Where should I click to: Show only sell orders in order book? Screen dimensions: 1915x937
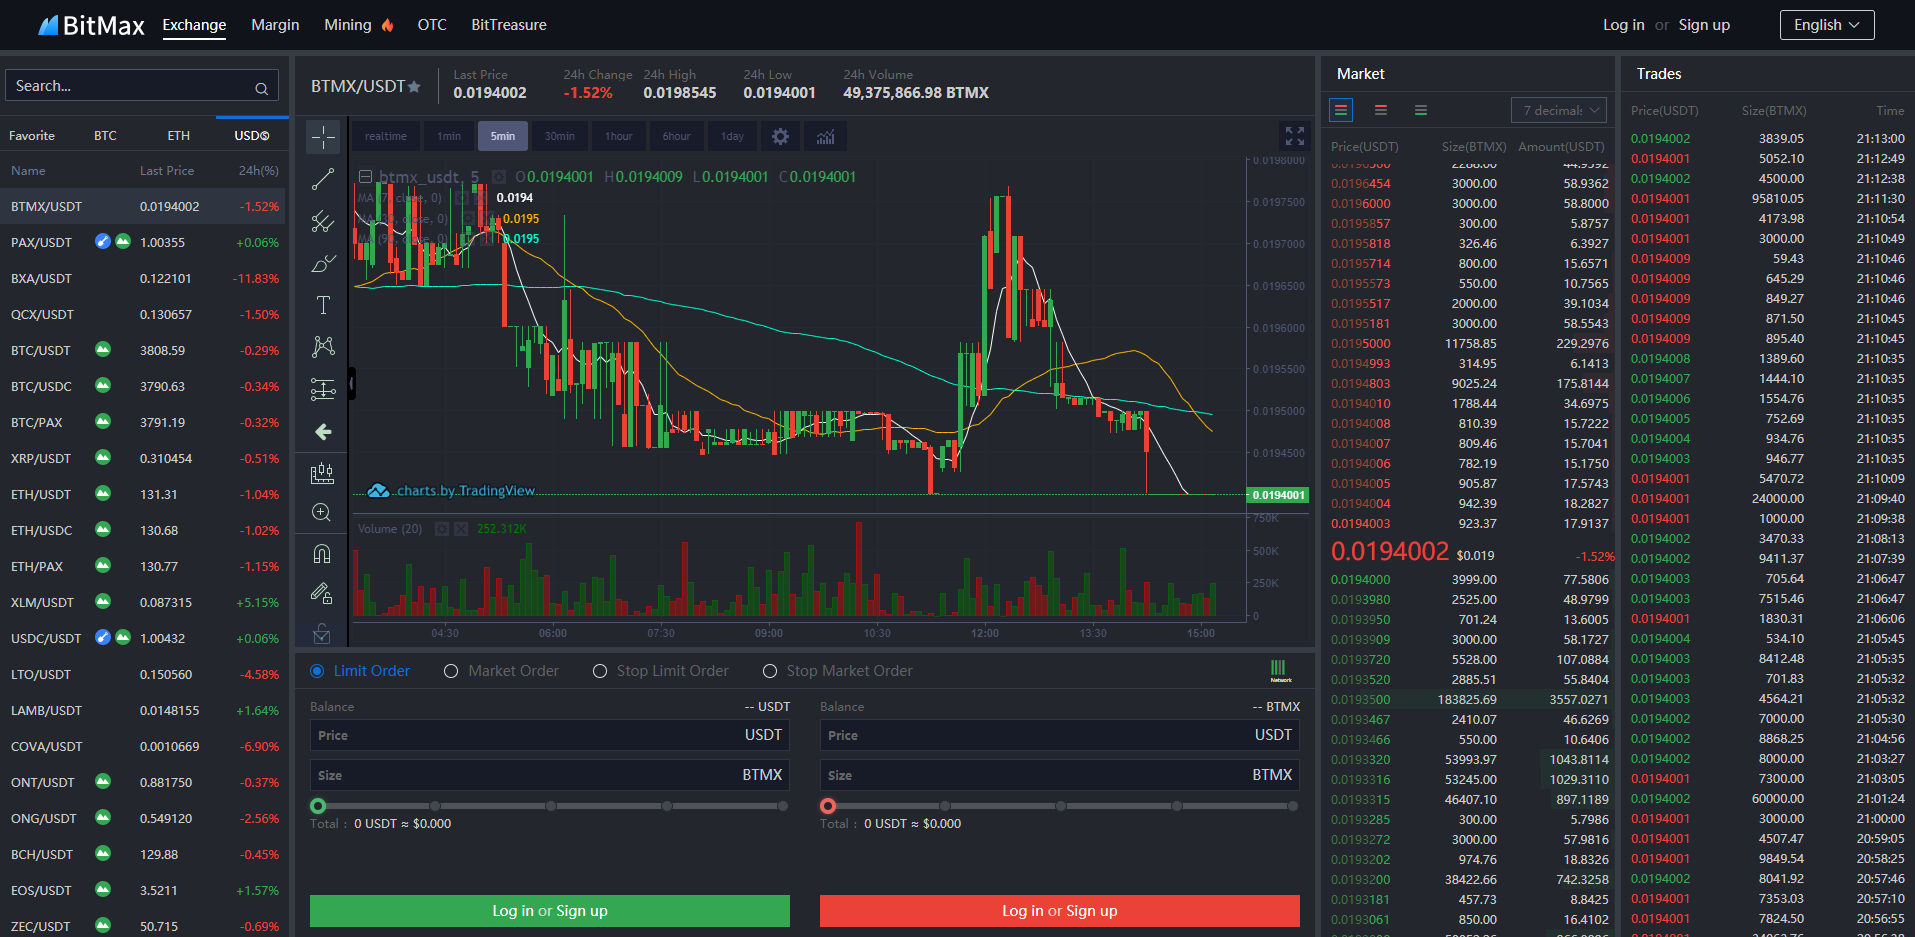[1381, 110]
